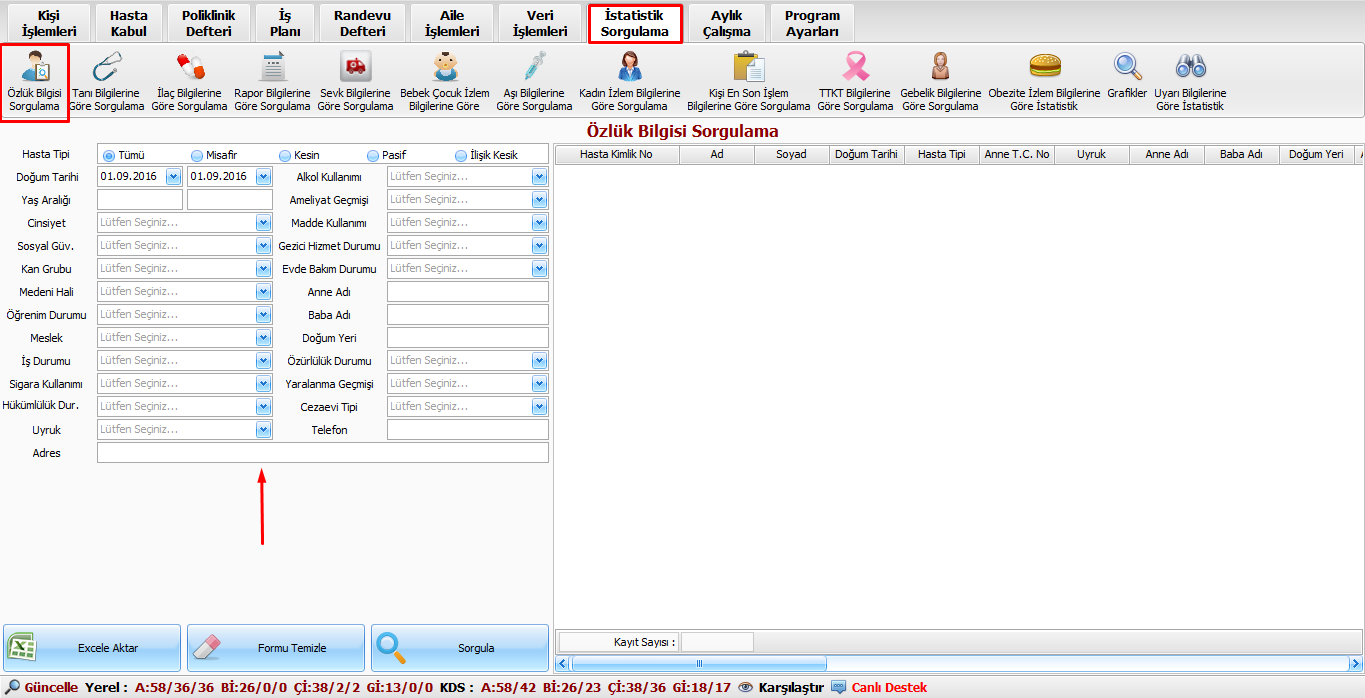Select the Aşı Bilgilerine Göre Sorgulama syringe icon
The height and width of the screenshot is (698, 1365).
tap(534, 68)
